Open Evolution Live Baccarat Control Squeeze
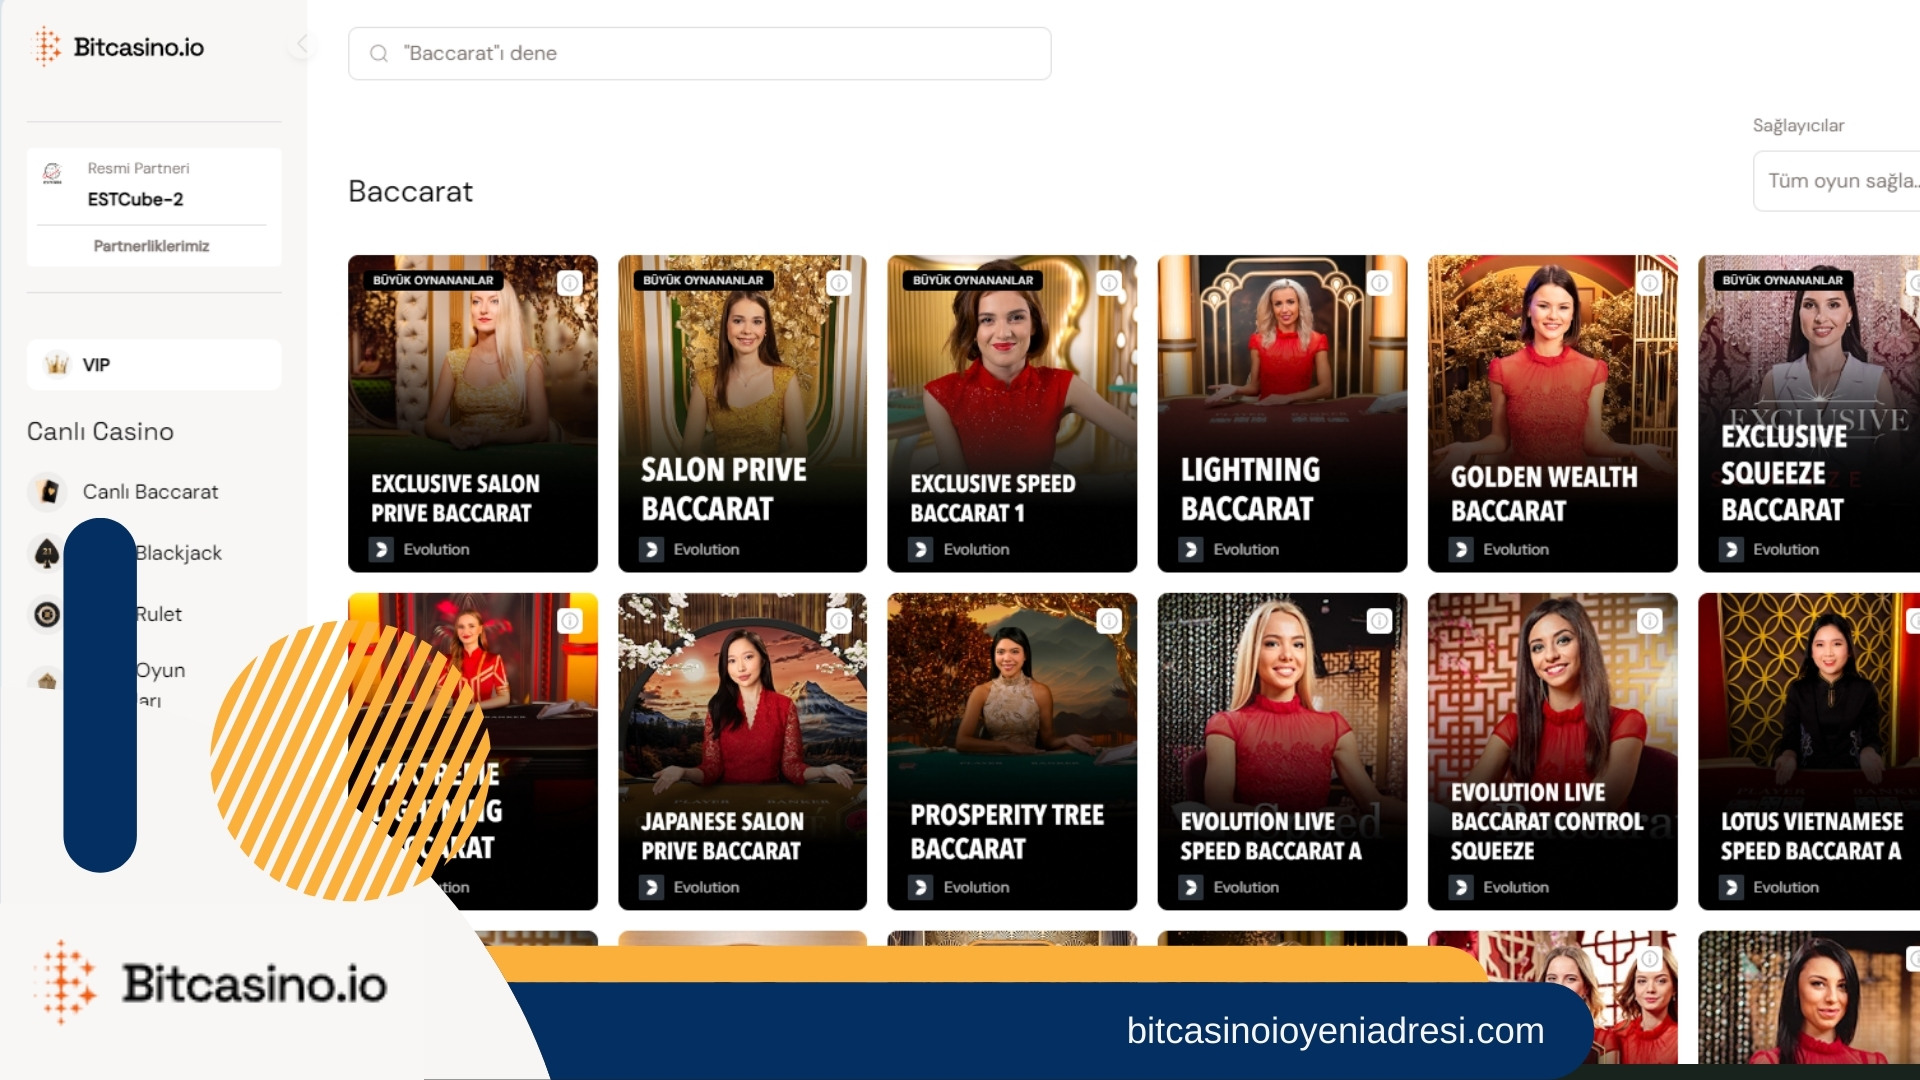Screen dimensions: 1920x1080 [1552, 751]
